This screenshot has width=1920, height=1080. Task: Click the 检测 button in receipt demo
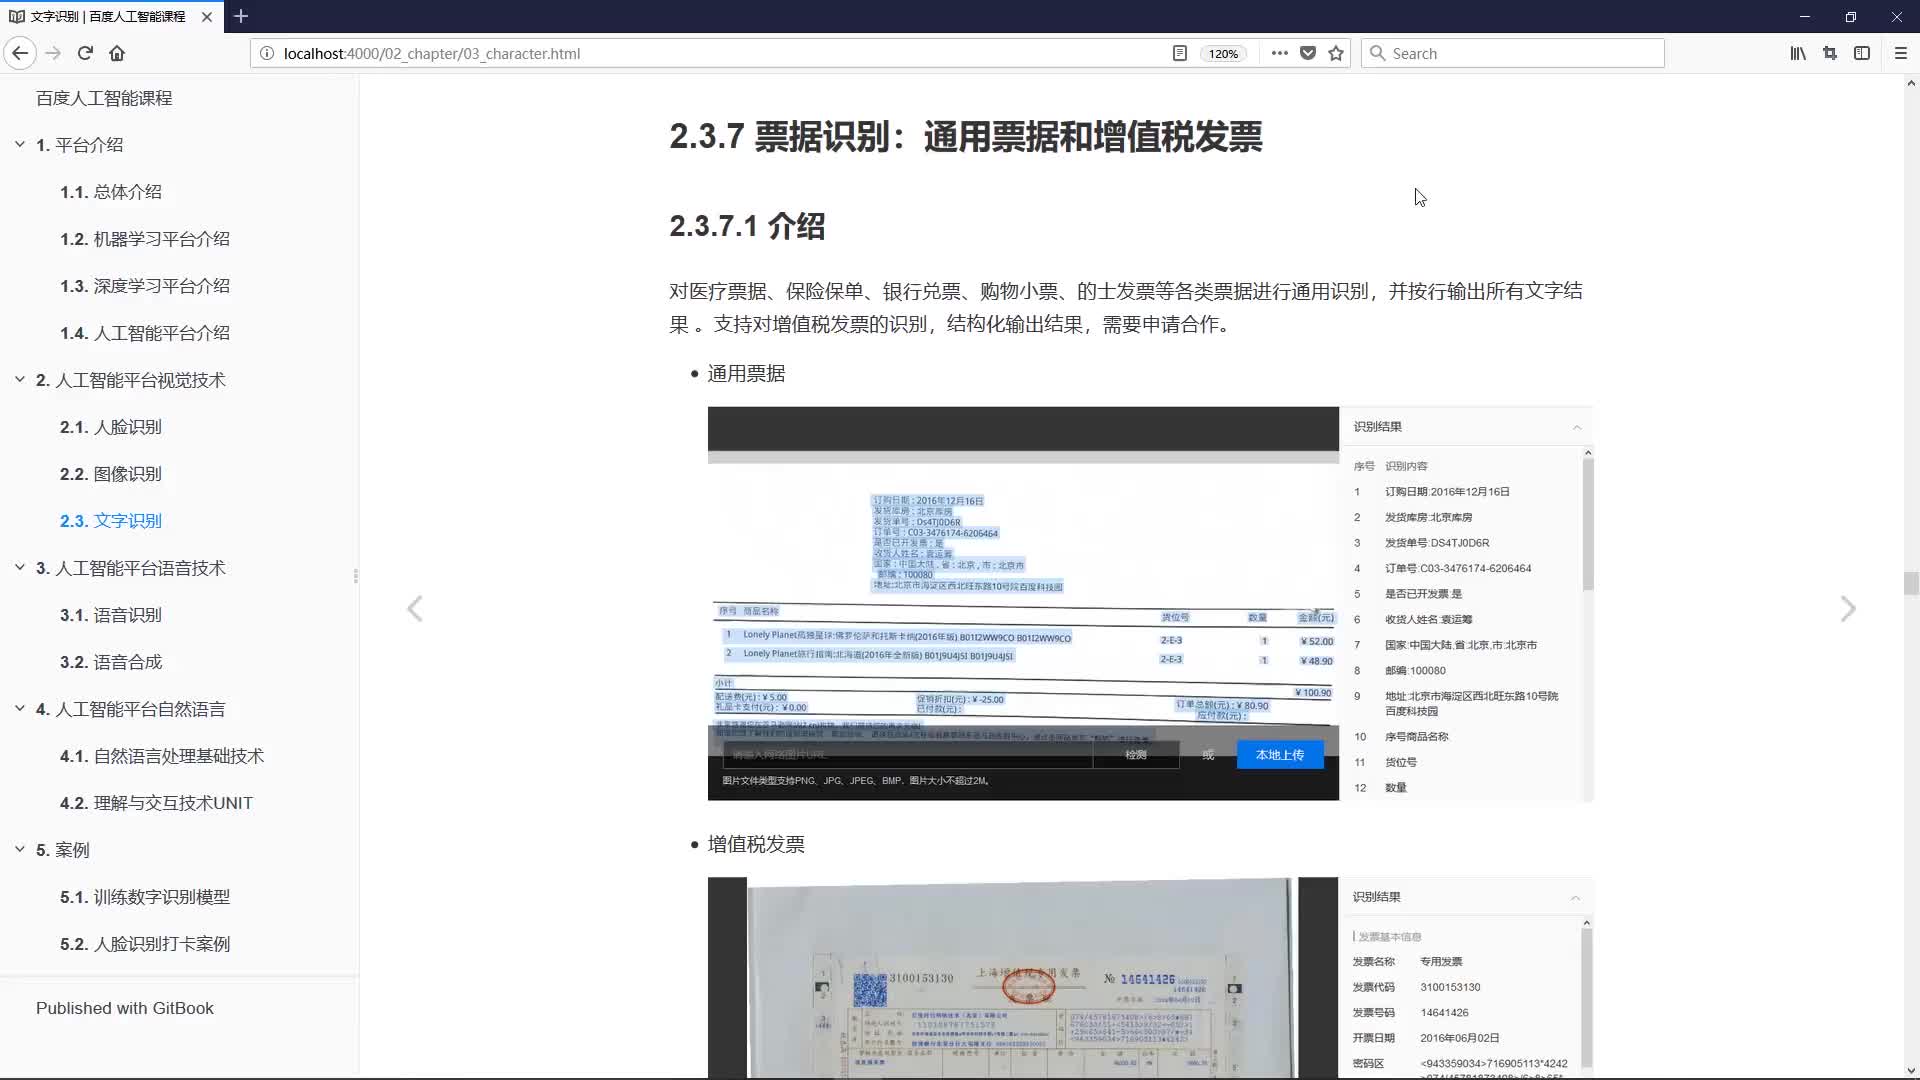pyautogui.click(x=1136, y=755)
